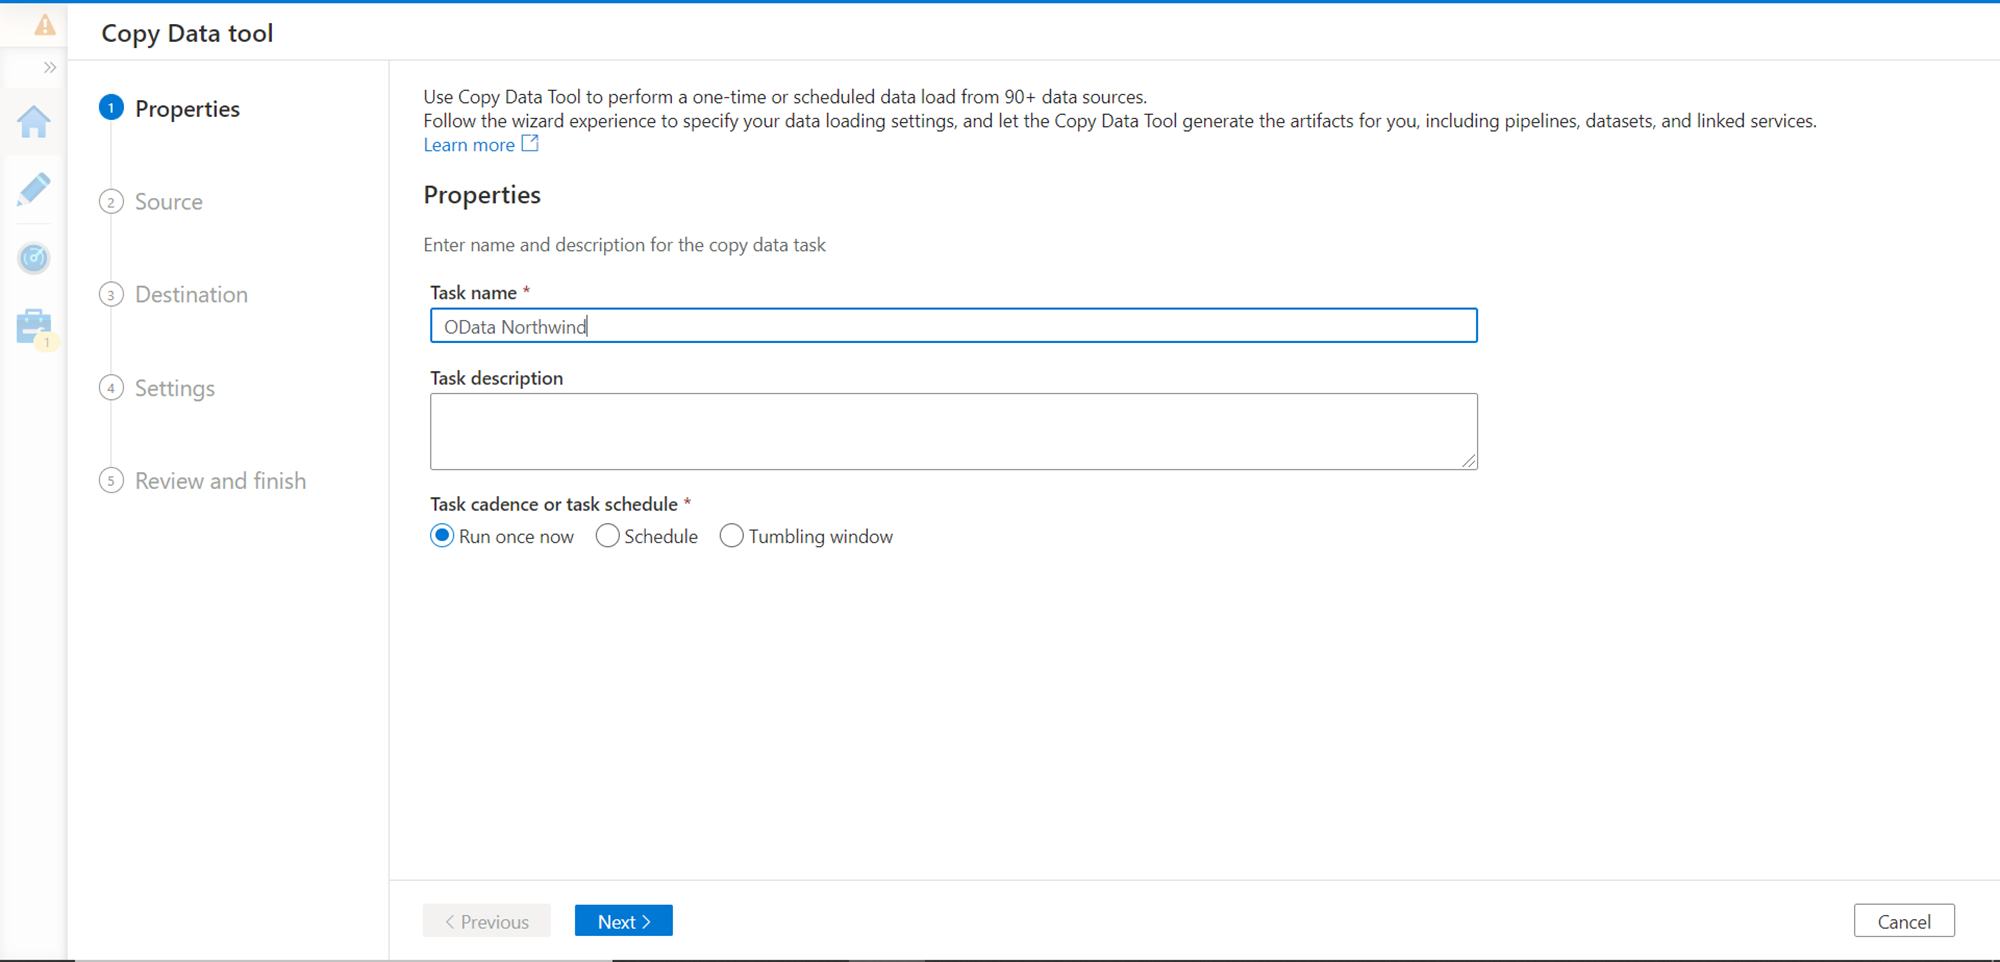Open the Monitor gauge icon
The width and height of the screenshot is (2000, 962).
point(34,258)
